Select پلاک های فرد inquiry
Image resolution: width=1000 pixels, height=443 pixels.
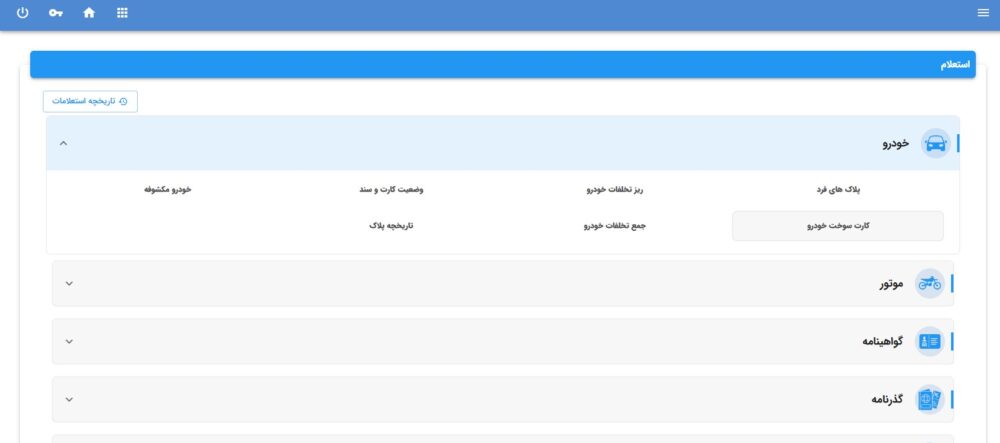pos(838,190)
